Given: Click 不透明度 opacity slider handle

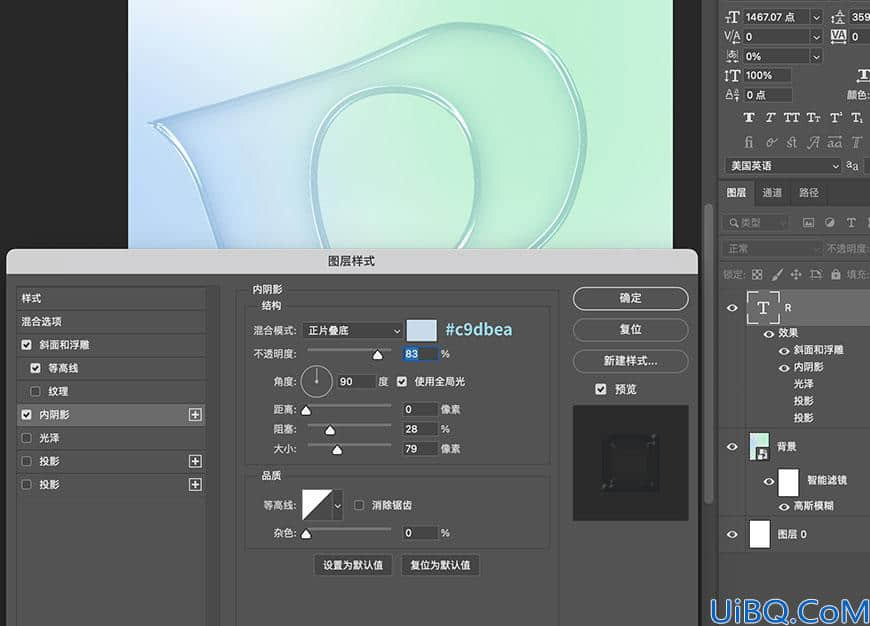Looking at the screenshot, I should click(377, 355).
